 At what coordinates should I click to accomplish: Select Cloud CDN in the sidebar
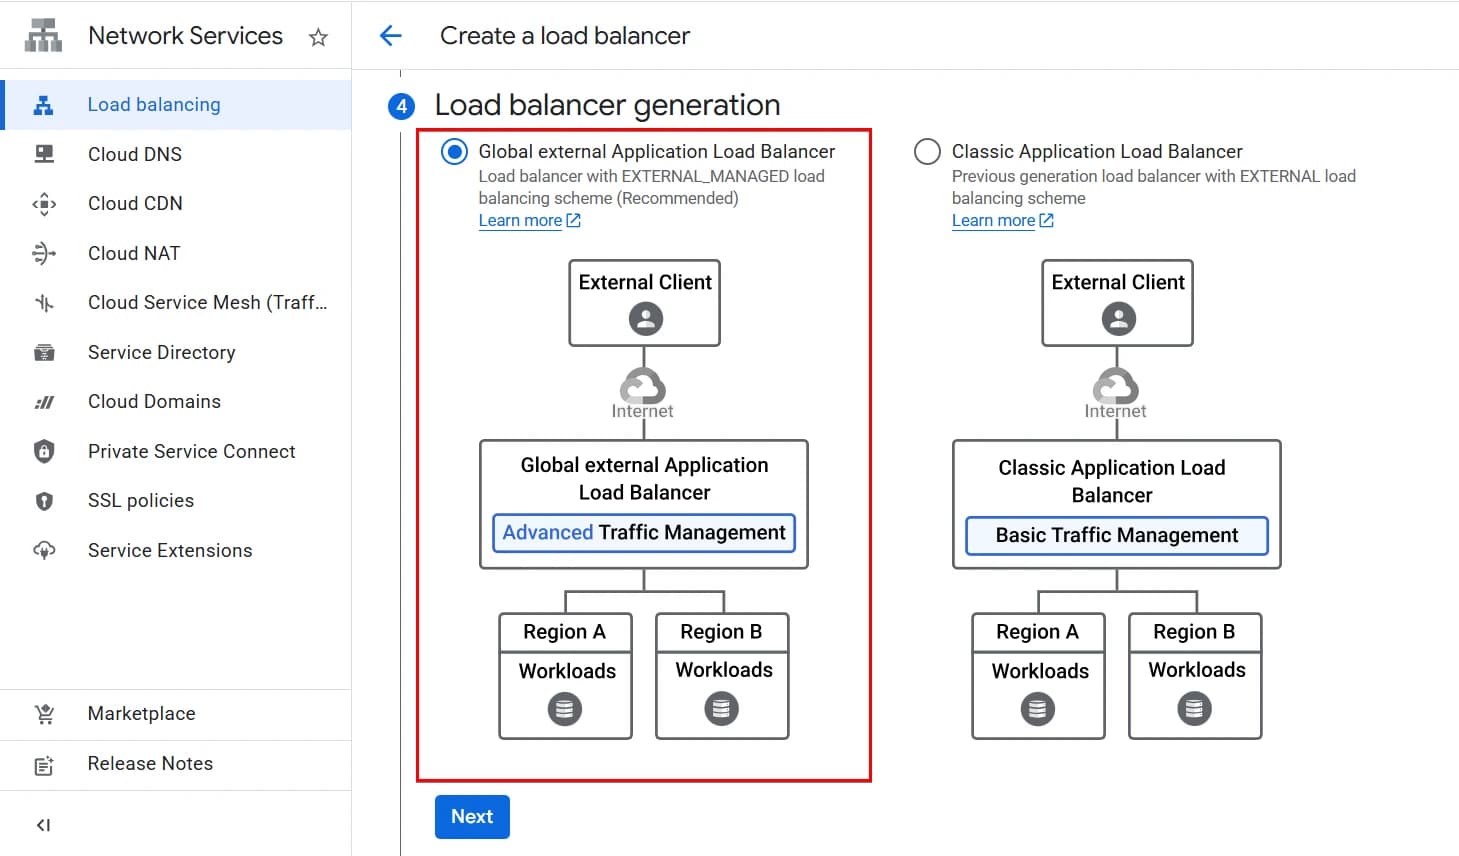tap(135, 203)
